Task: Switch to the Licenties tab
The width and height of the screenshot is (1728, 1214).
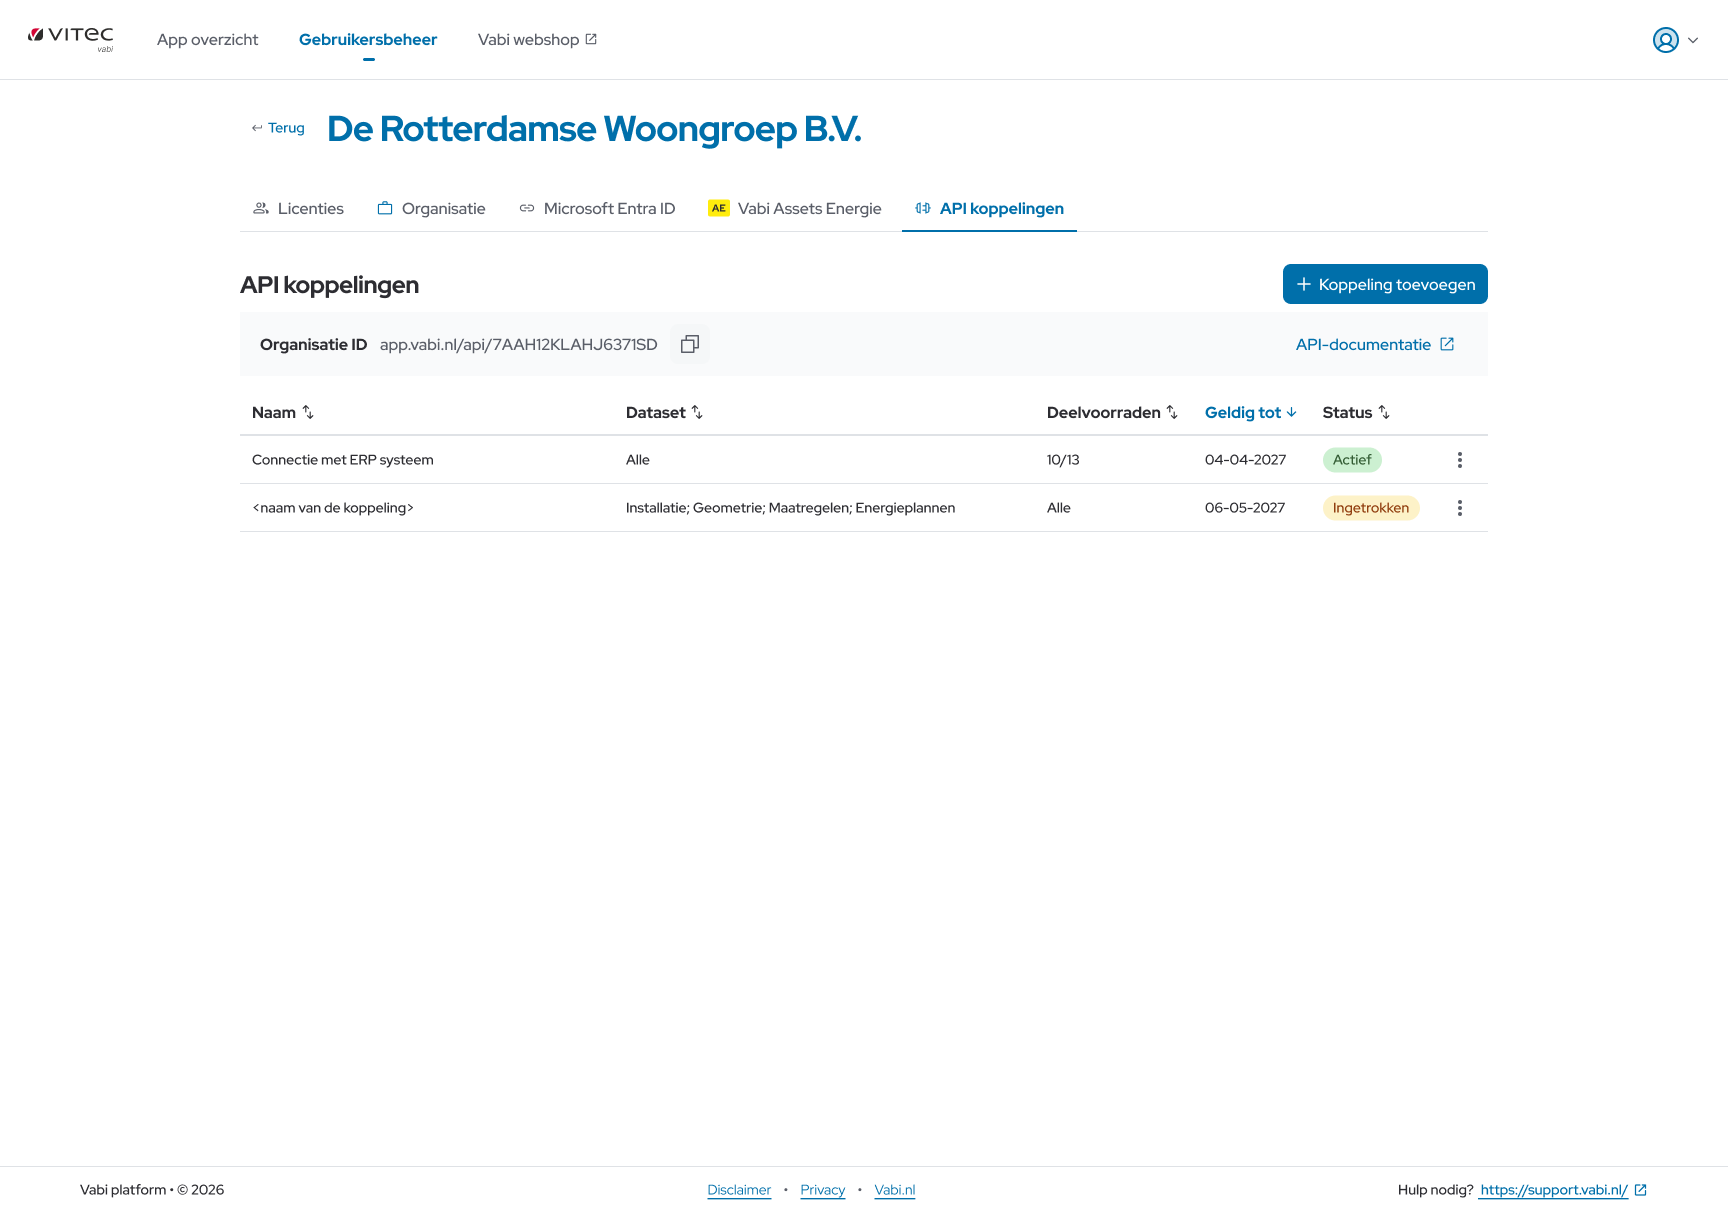Action: tap(298, 208)
